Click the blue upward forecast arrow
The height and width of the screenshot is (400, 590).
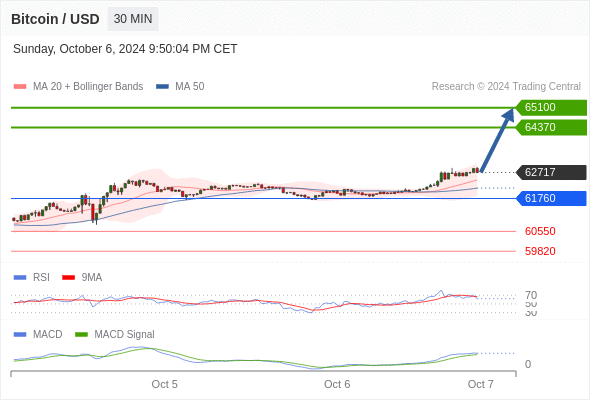pos(497,140)
